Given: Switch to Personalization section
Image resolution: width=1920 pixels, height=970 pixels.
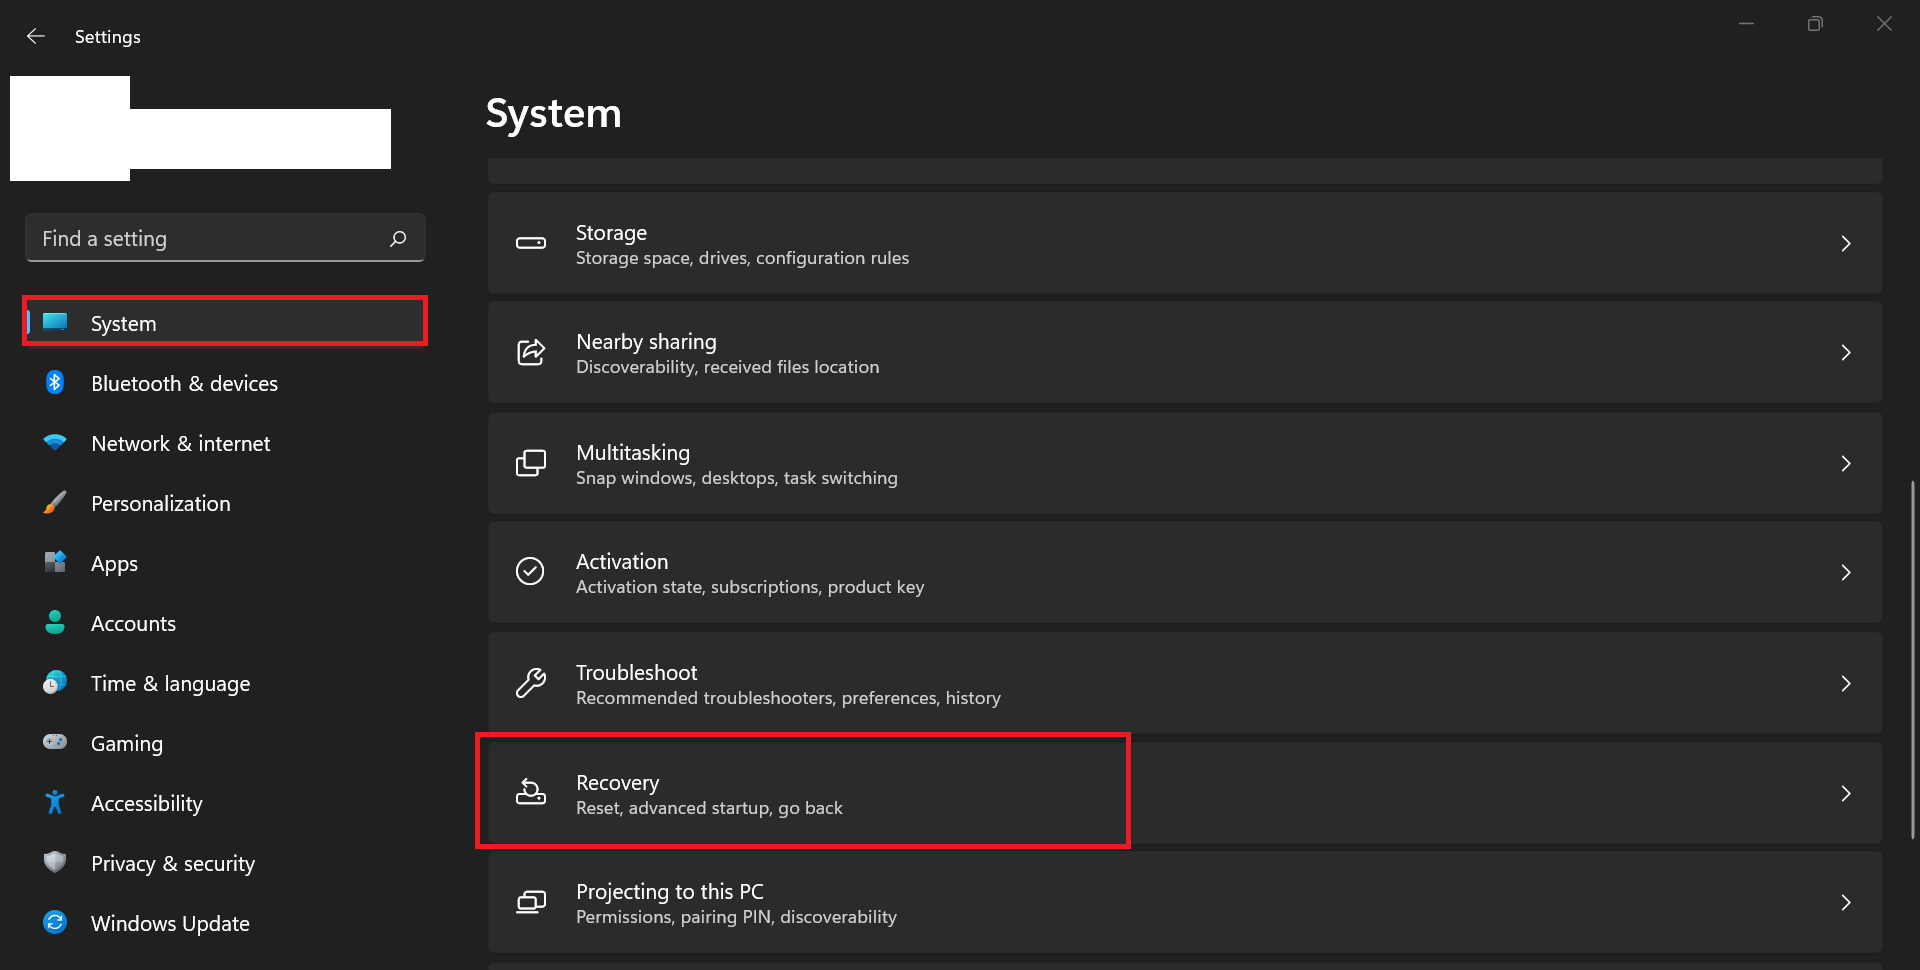Looking at the screenshot, I should [161, 503].
